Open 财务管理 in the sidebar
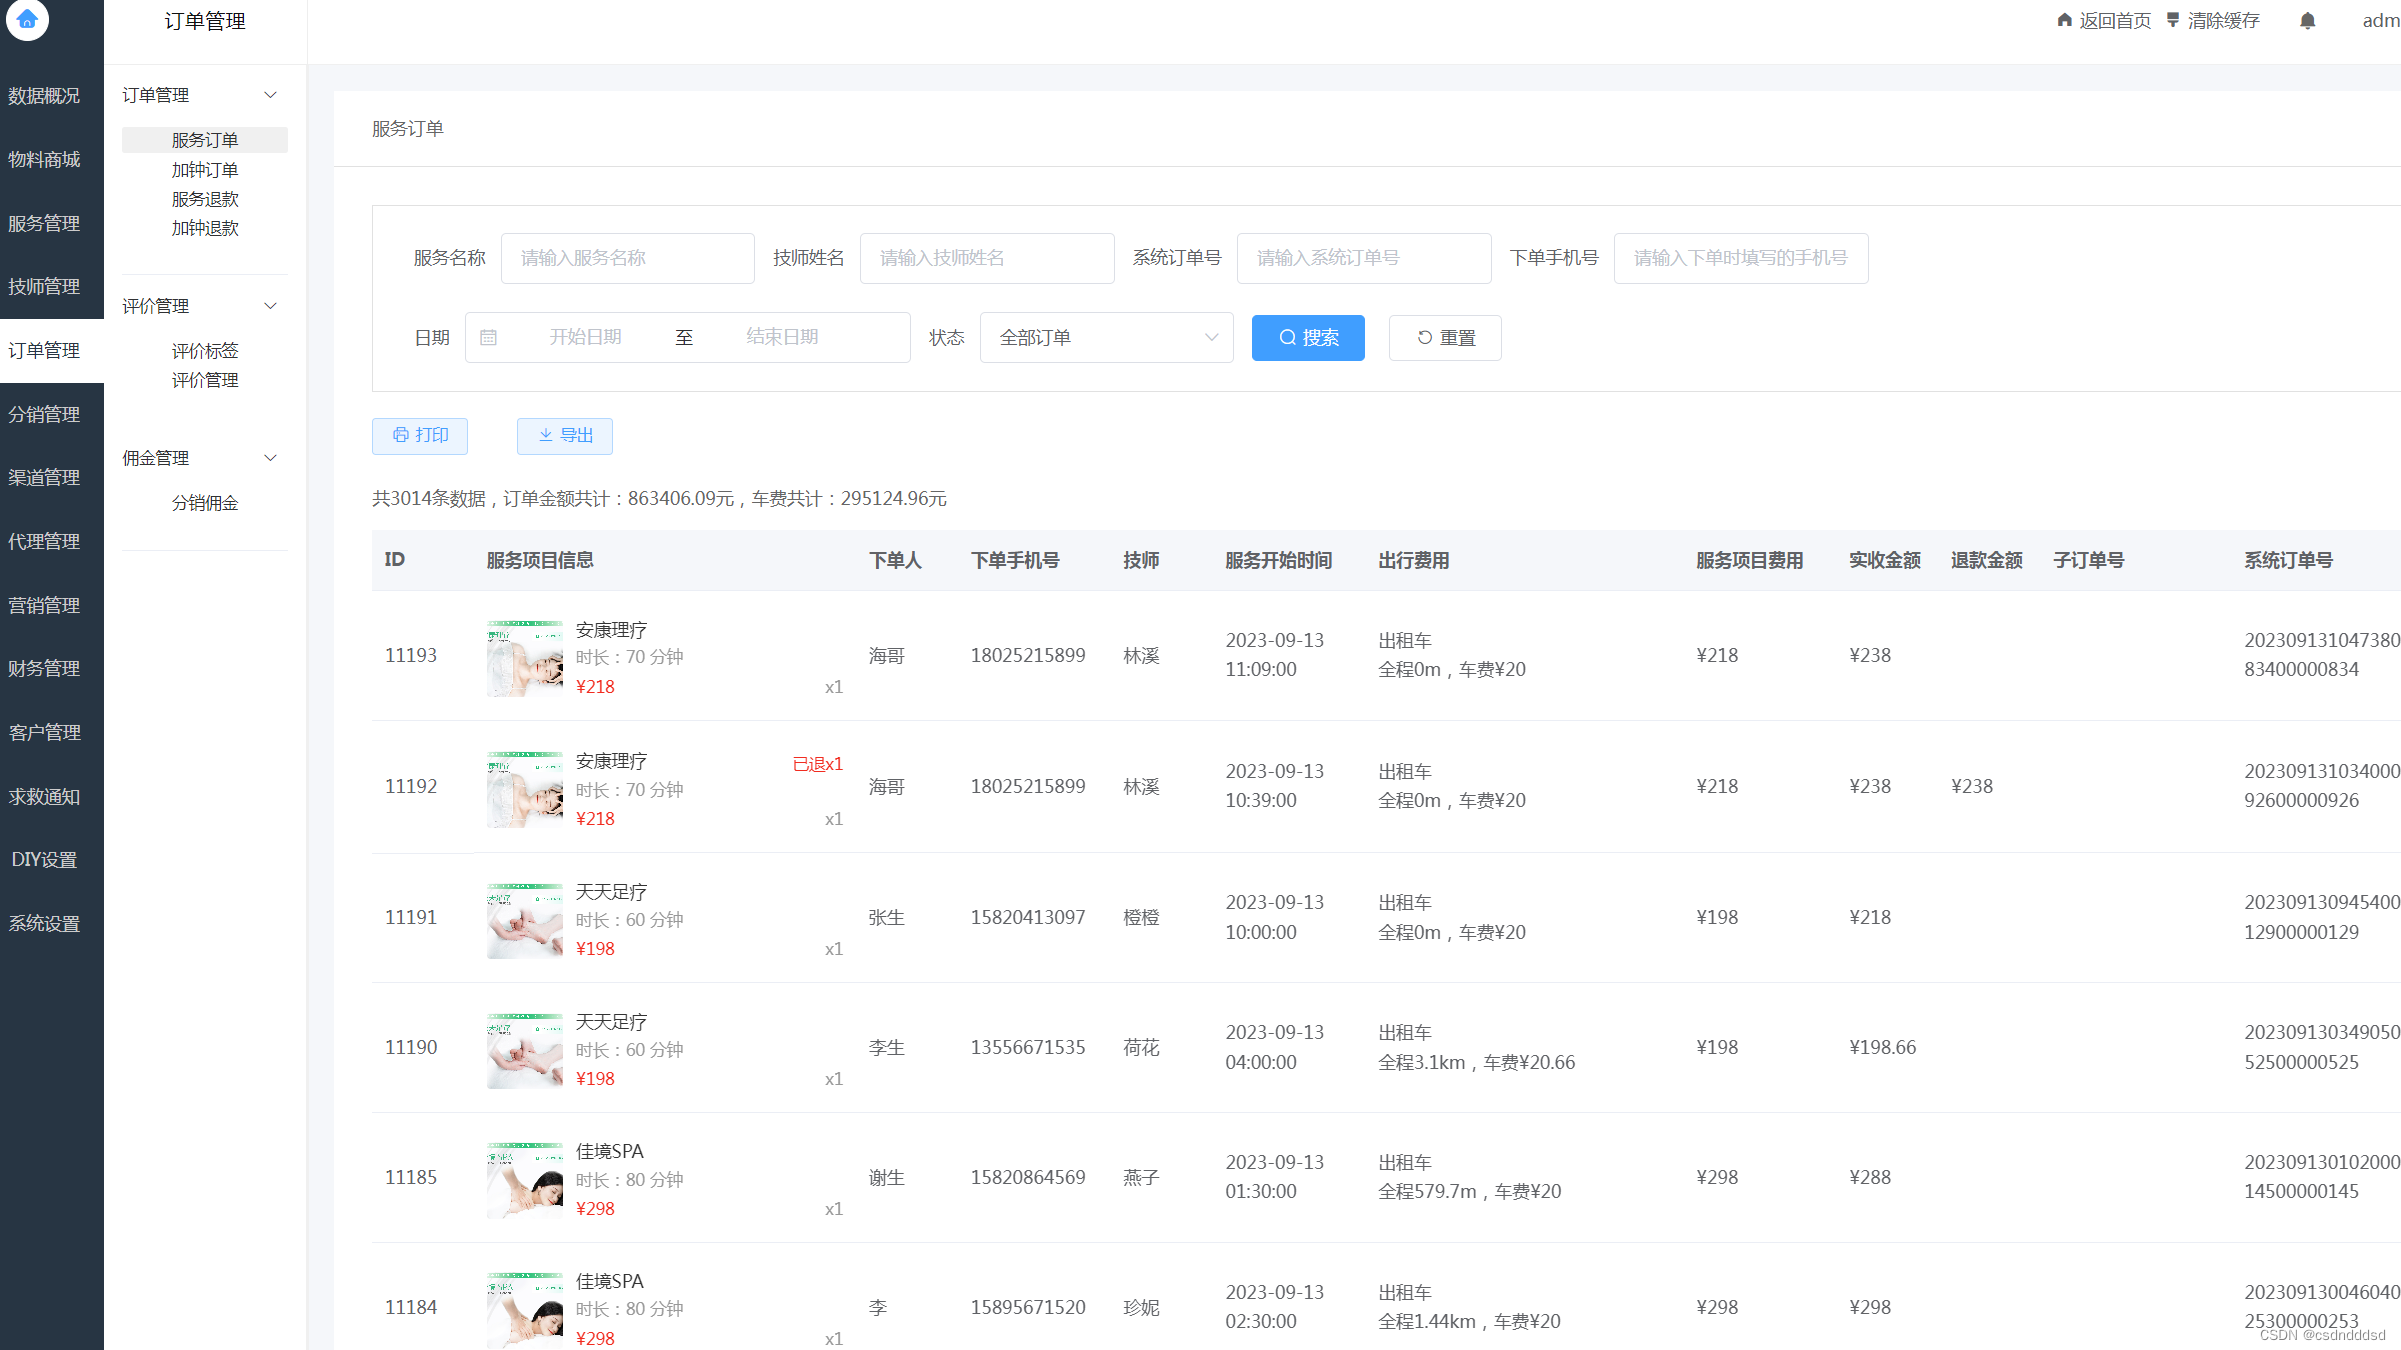The image size is (2401, 1350). coord(44,669)
